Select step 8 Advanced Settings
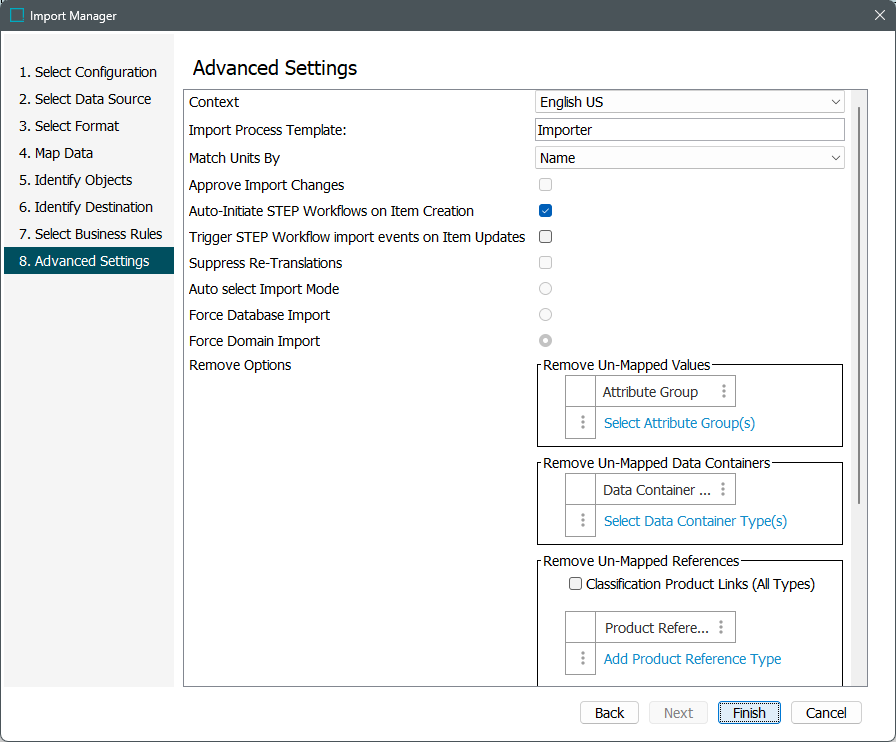 click(x=89, y=261)
